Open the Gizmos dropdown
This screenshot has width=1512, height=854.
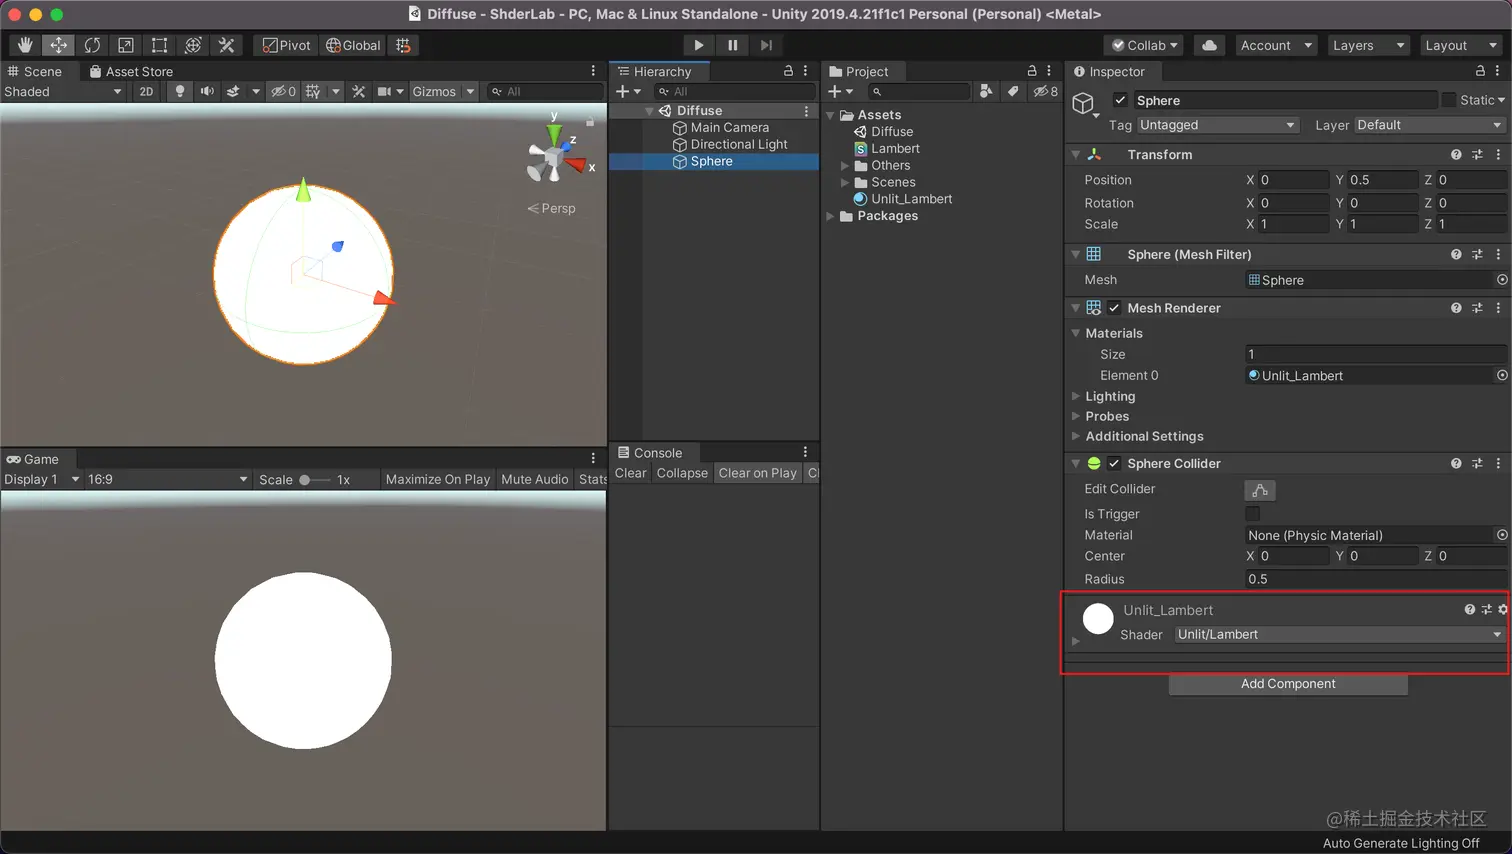(x=443, y=91)
